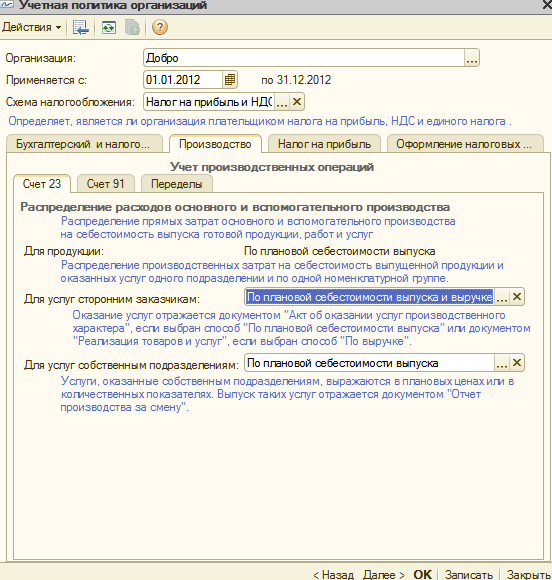Click the window title bar icon
This screenshot has height=580, width=552.
7,4
